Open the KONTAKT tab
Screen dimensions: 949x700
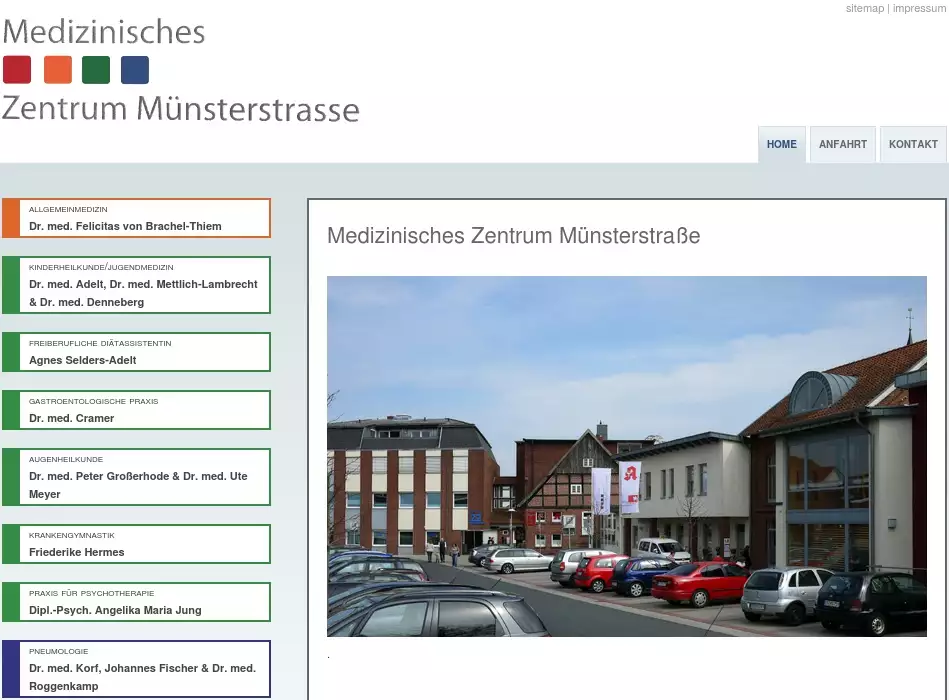[x=913, y=144]
